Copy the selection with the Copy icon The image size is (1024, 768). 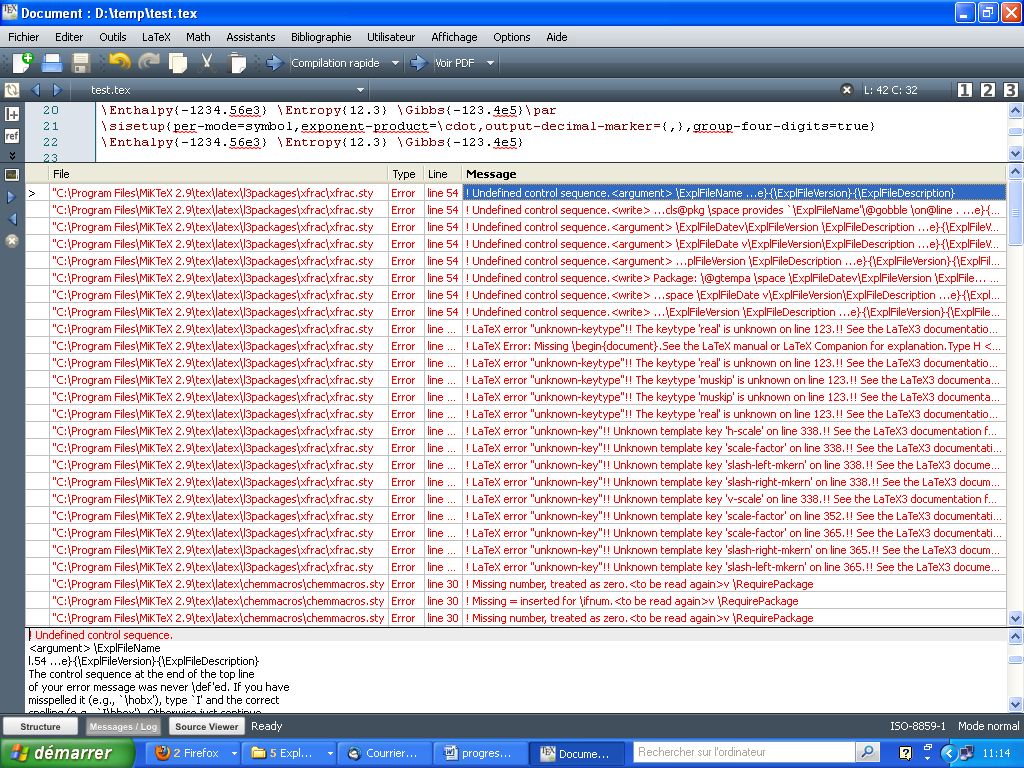pos(178,63)
